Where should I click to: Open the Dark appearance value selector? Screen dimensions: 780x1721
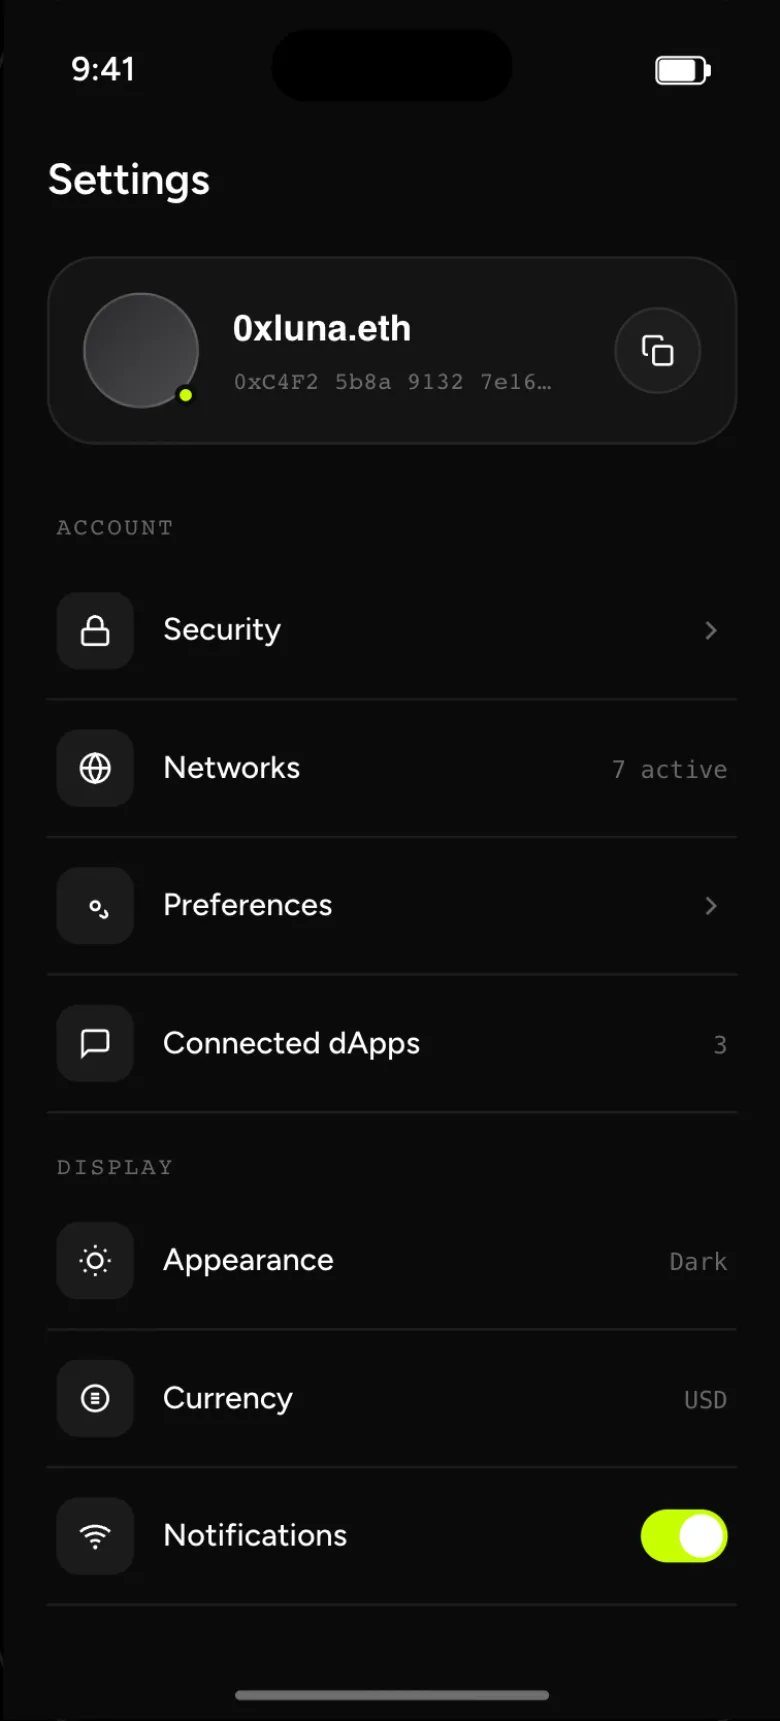pyautogui.click(x=698, y=1262)
